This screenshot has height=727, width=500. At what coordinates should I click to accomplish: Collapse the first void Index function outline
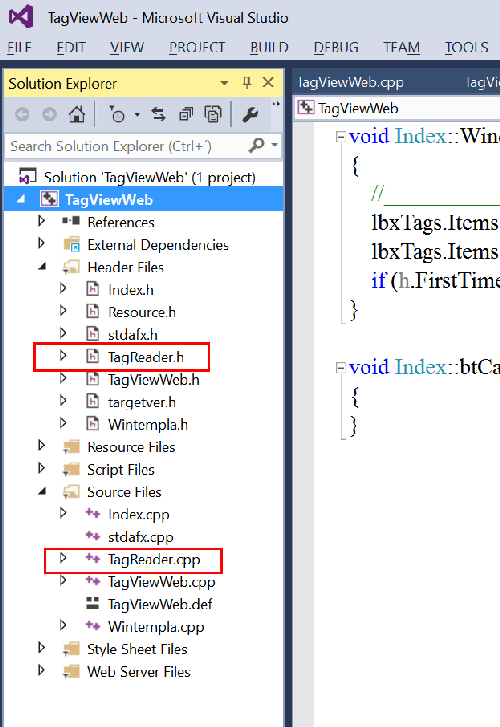click(340, 136)
